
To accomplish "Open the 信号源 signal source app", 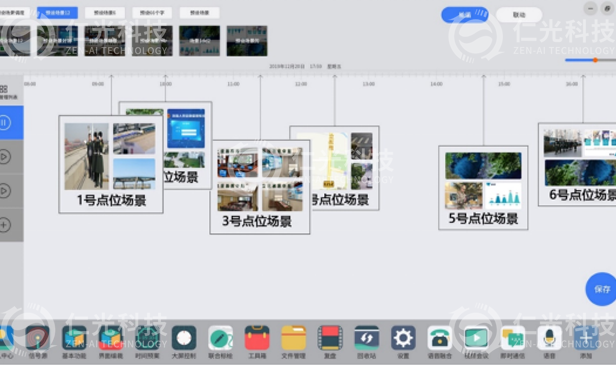I will pos(38,338).
